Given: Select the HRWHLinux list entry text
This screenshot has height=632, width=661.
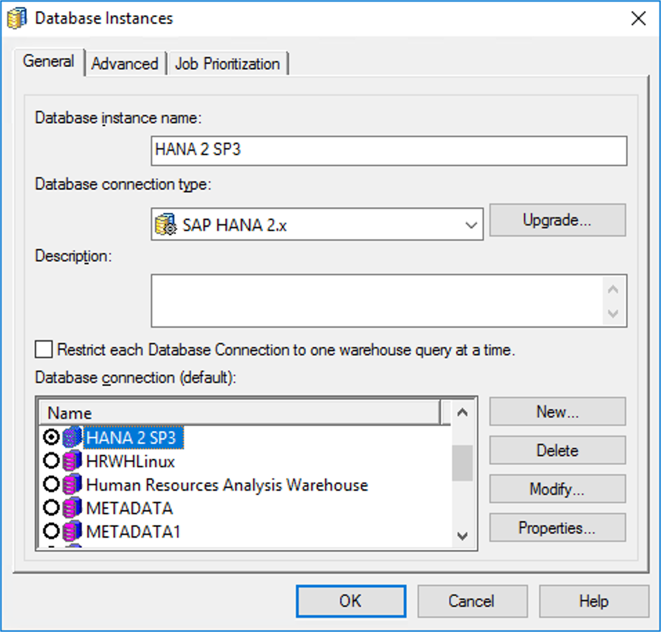Looking at the screenshot, I should click(x=130, y=461).
